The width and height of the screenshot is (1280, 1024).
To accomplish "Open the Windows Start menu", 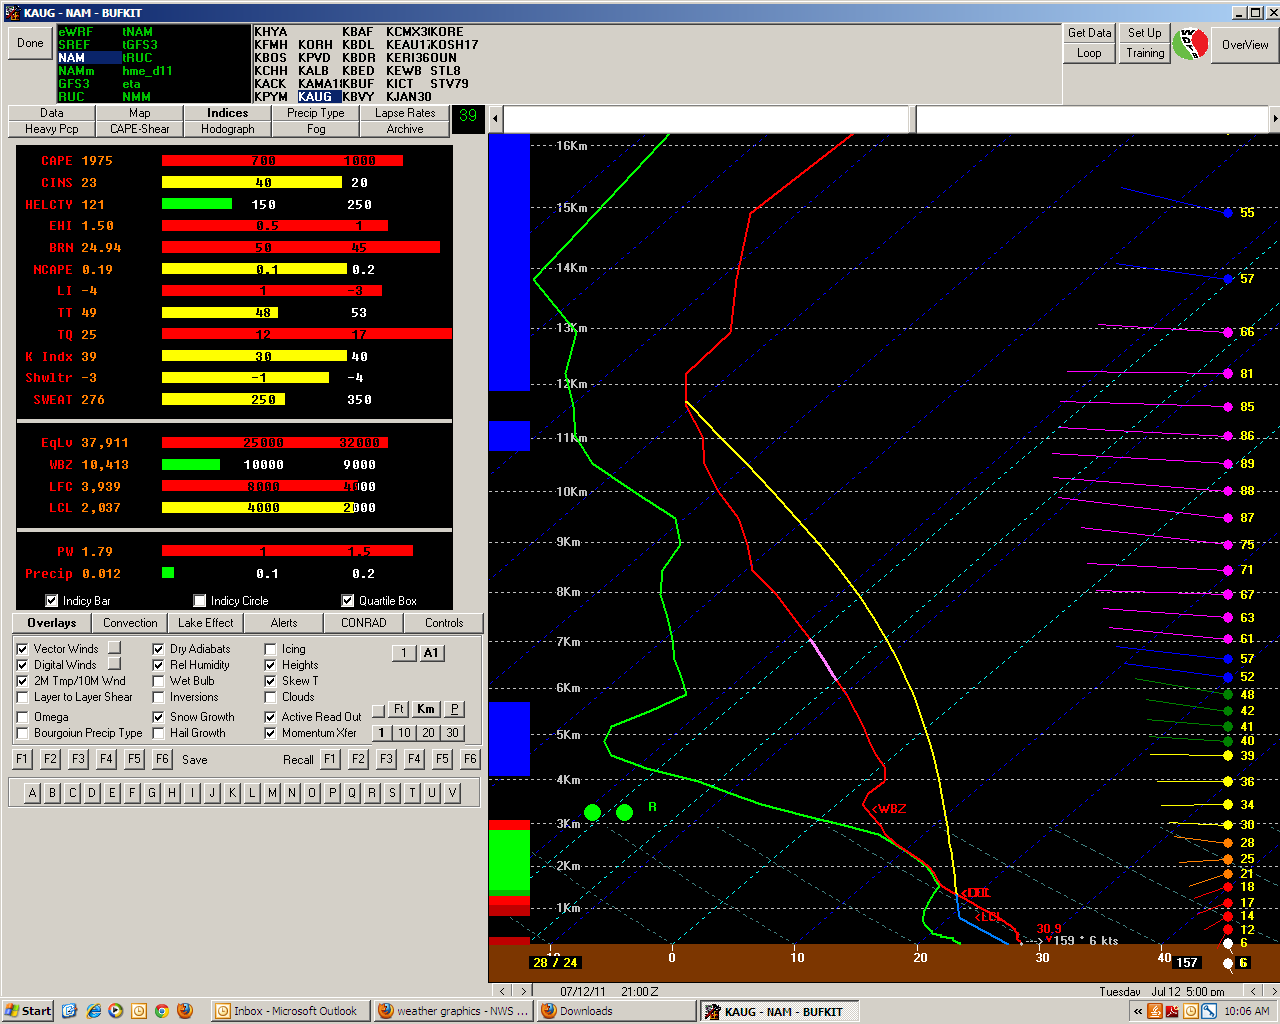I will [x=28, y=1011].
